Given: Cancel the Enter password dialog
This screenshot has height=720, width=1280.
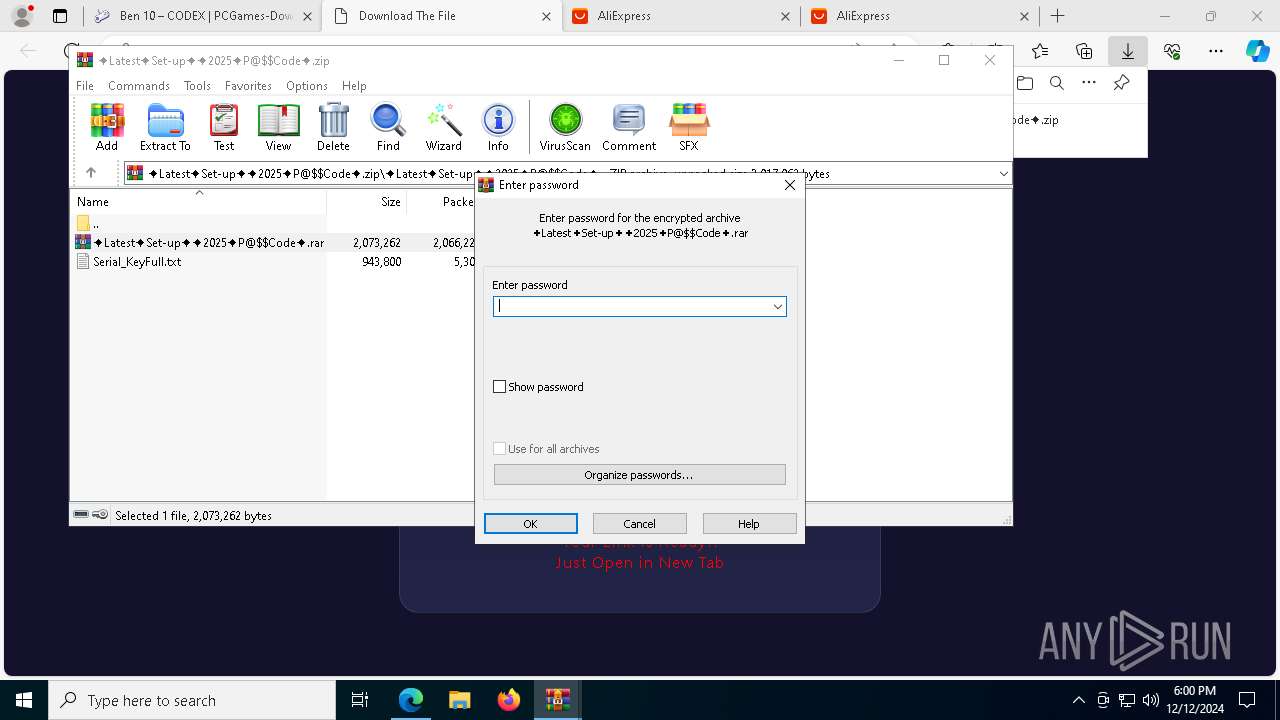Looking at the screenshot, I should 640,523.
